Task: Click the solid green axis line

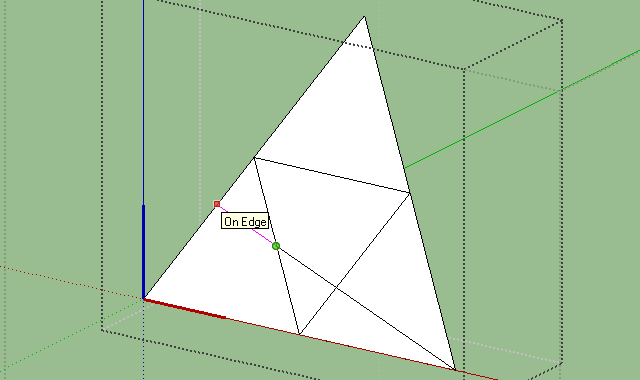Action: [522, 108]
